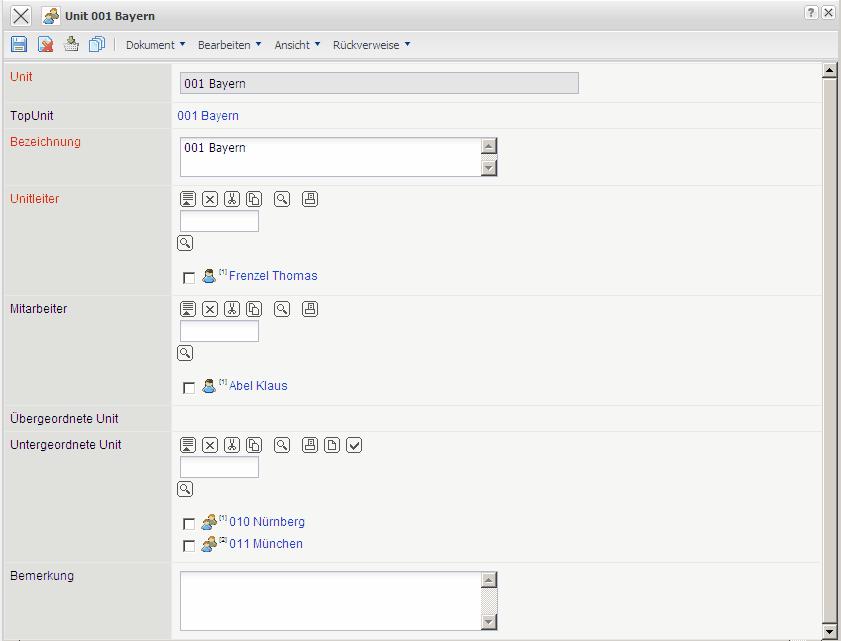Click the delete document icon with red X
The image size is (841, 641).
(x=45, y=45)
